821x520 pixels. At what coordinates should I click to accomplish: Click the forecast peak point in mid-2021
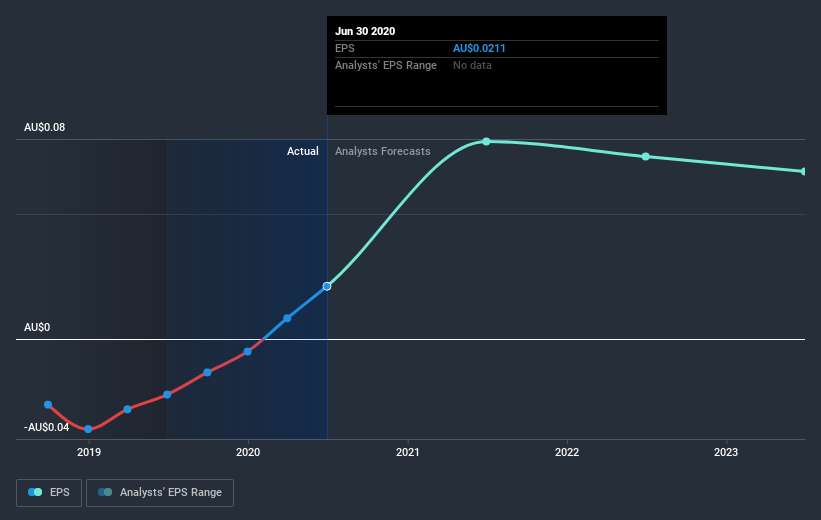tap(486, 141)
